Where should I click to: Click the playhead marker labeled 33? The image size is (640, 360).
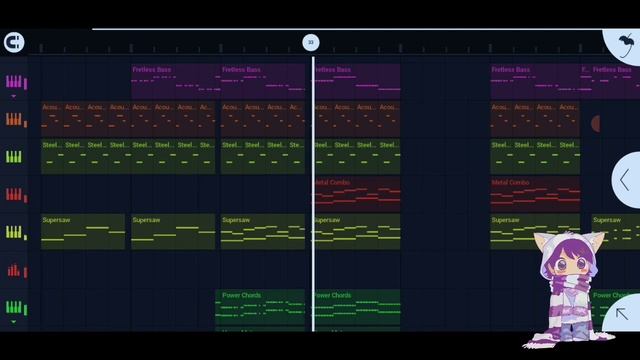click(x=311, y=42)
